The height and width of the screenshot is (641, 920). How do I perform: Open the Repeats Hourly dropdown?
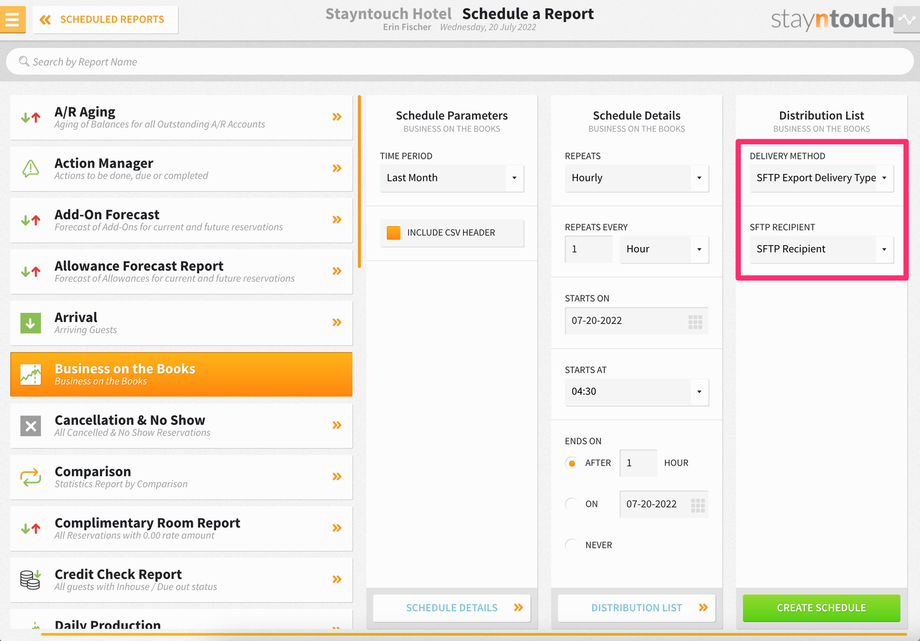tap(637, 178)
